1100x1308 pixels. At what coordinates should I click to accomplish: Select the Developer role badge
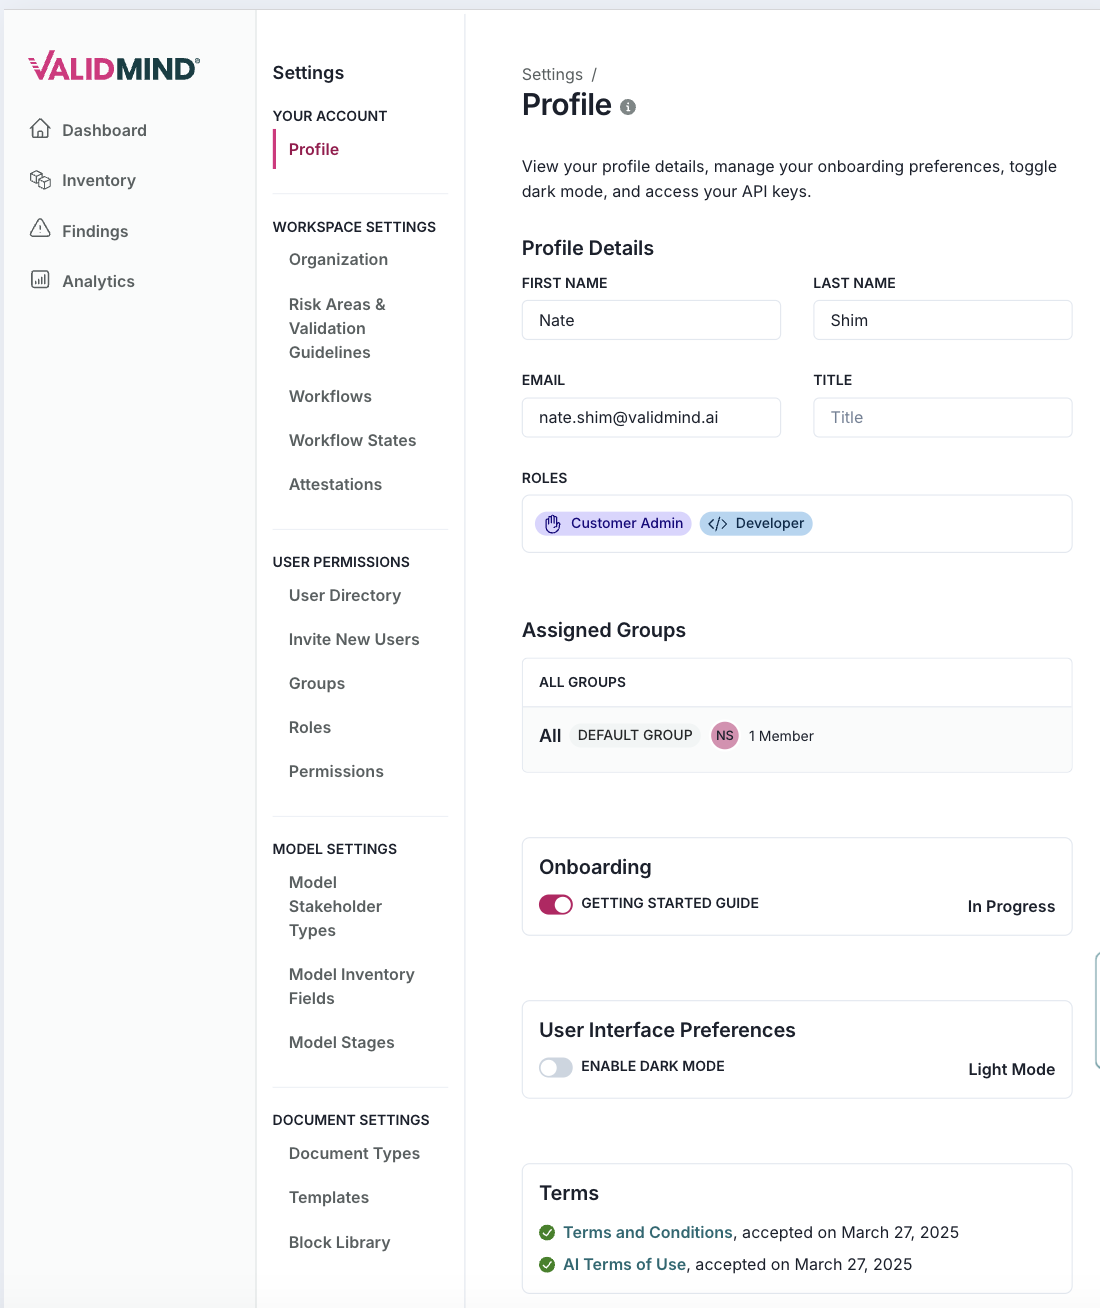(756, 523)
